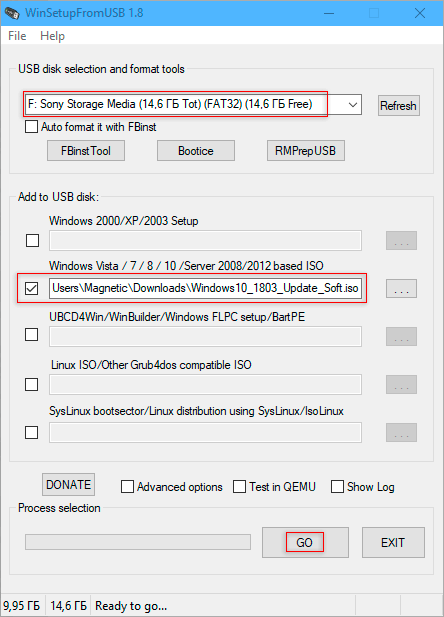Select the F: Sony Storage Media combo box
Image resolution: width=444 pixels, height=617 pixels.
pyautogui.click(x=192, y=105)
